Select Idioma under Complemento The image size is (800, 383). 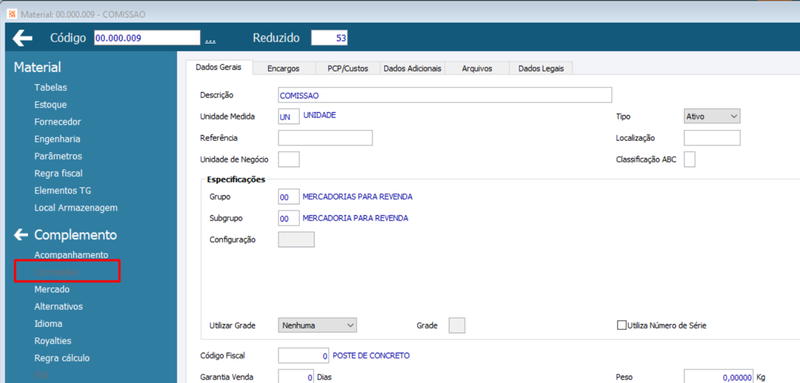point(48,324)
